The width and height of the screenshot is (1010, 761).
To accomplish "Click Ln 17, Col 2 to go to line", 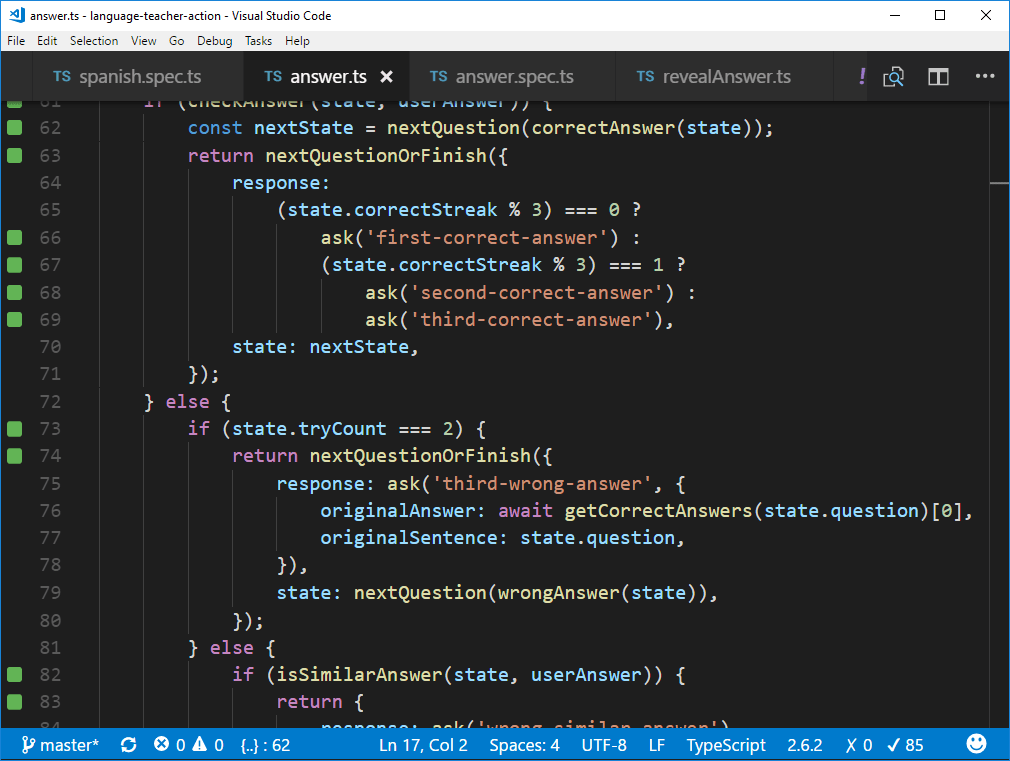I will click(423, 745).
